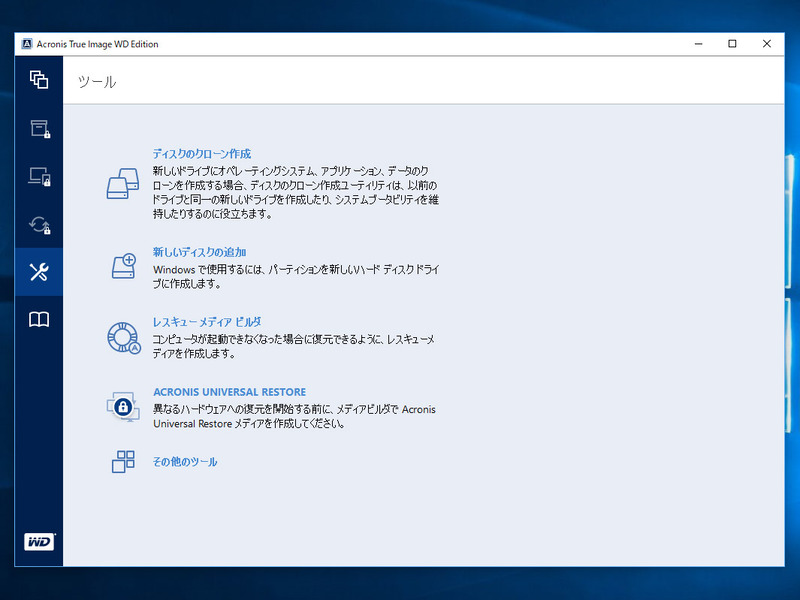Open the locked Archive section icon

pos(40,129)
